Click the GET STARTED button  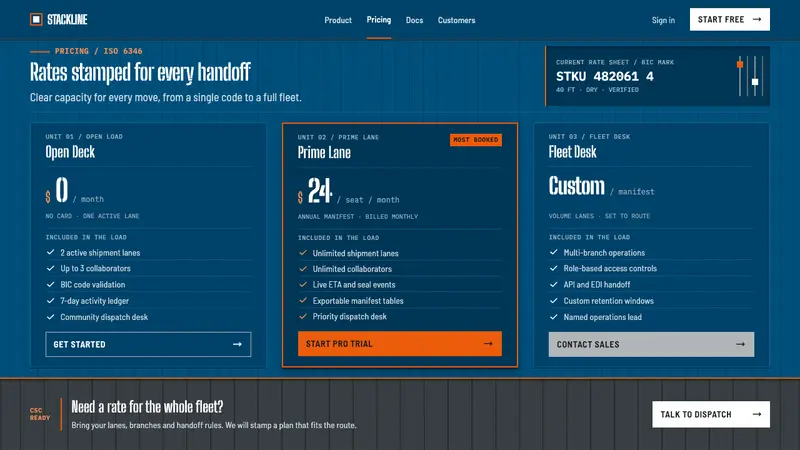tap(148, 344)
